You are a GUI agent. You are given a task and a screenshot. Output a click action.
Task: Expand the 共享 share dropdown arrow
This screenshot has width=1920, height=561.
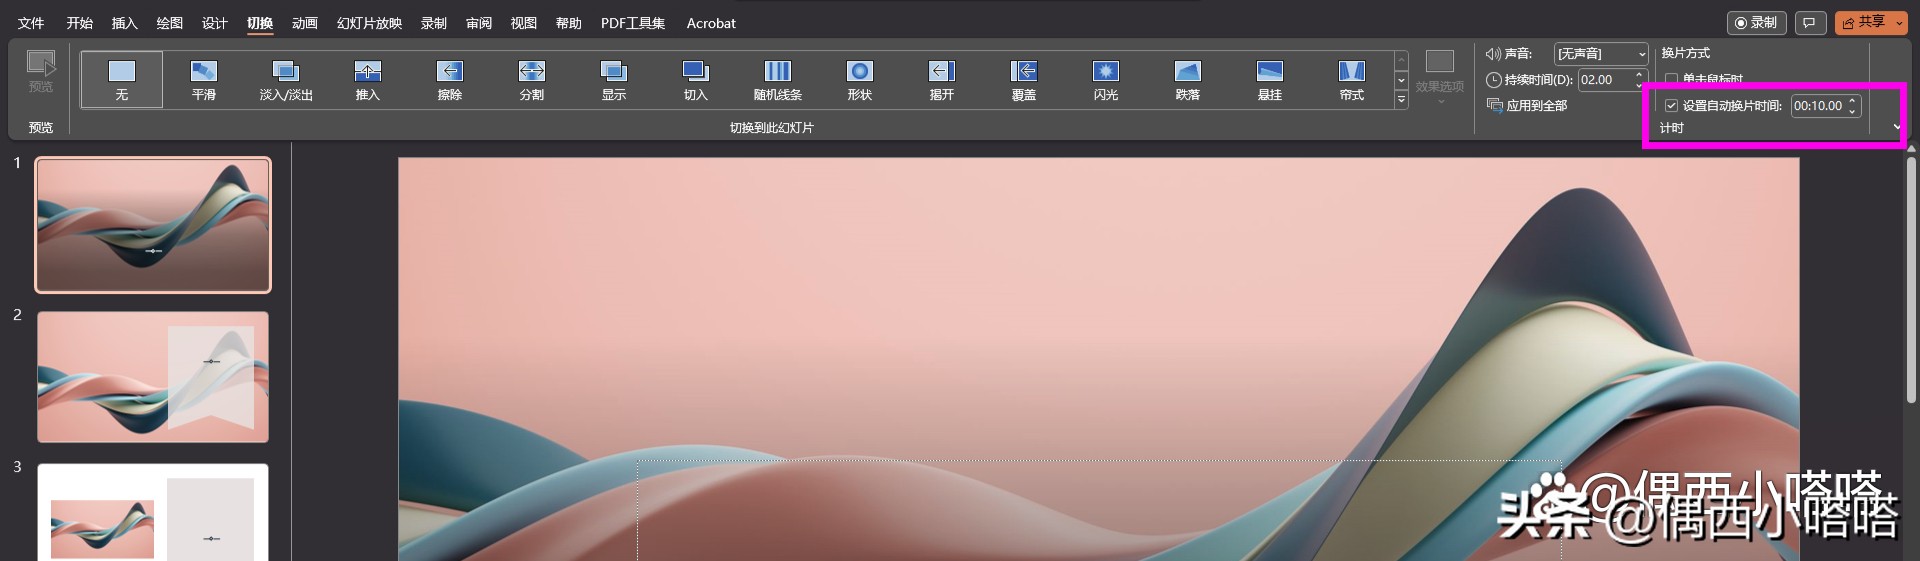pos(1899,22)
